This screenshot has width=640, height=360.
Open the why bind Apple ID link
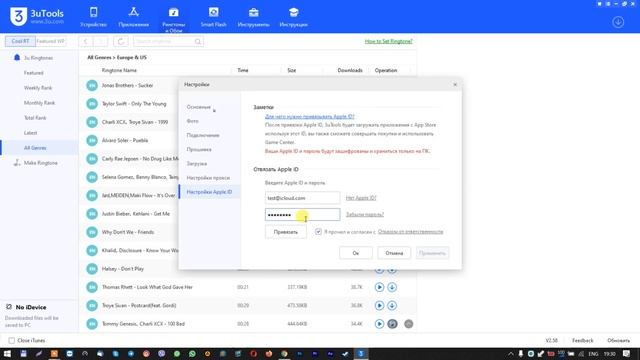point(309,116)
